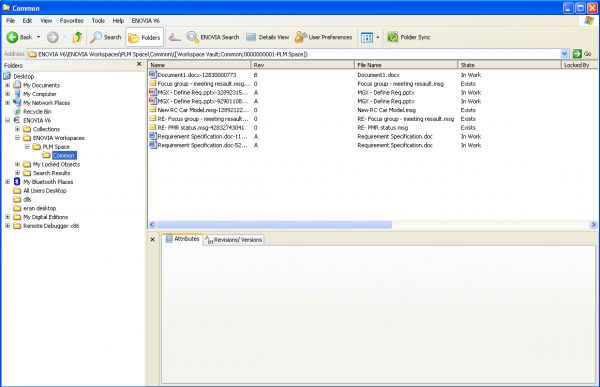Open the View menu

46,21
